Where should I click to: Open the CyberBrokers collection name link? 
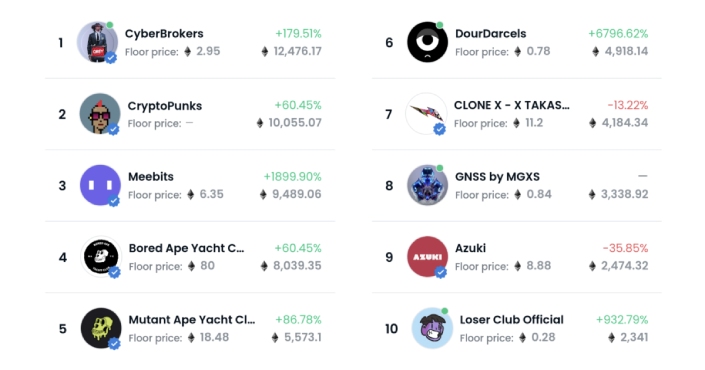point(164,34)
